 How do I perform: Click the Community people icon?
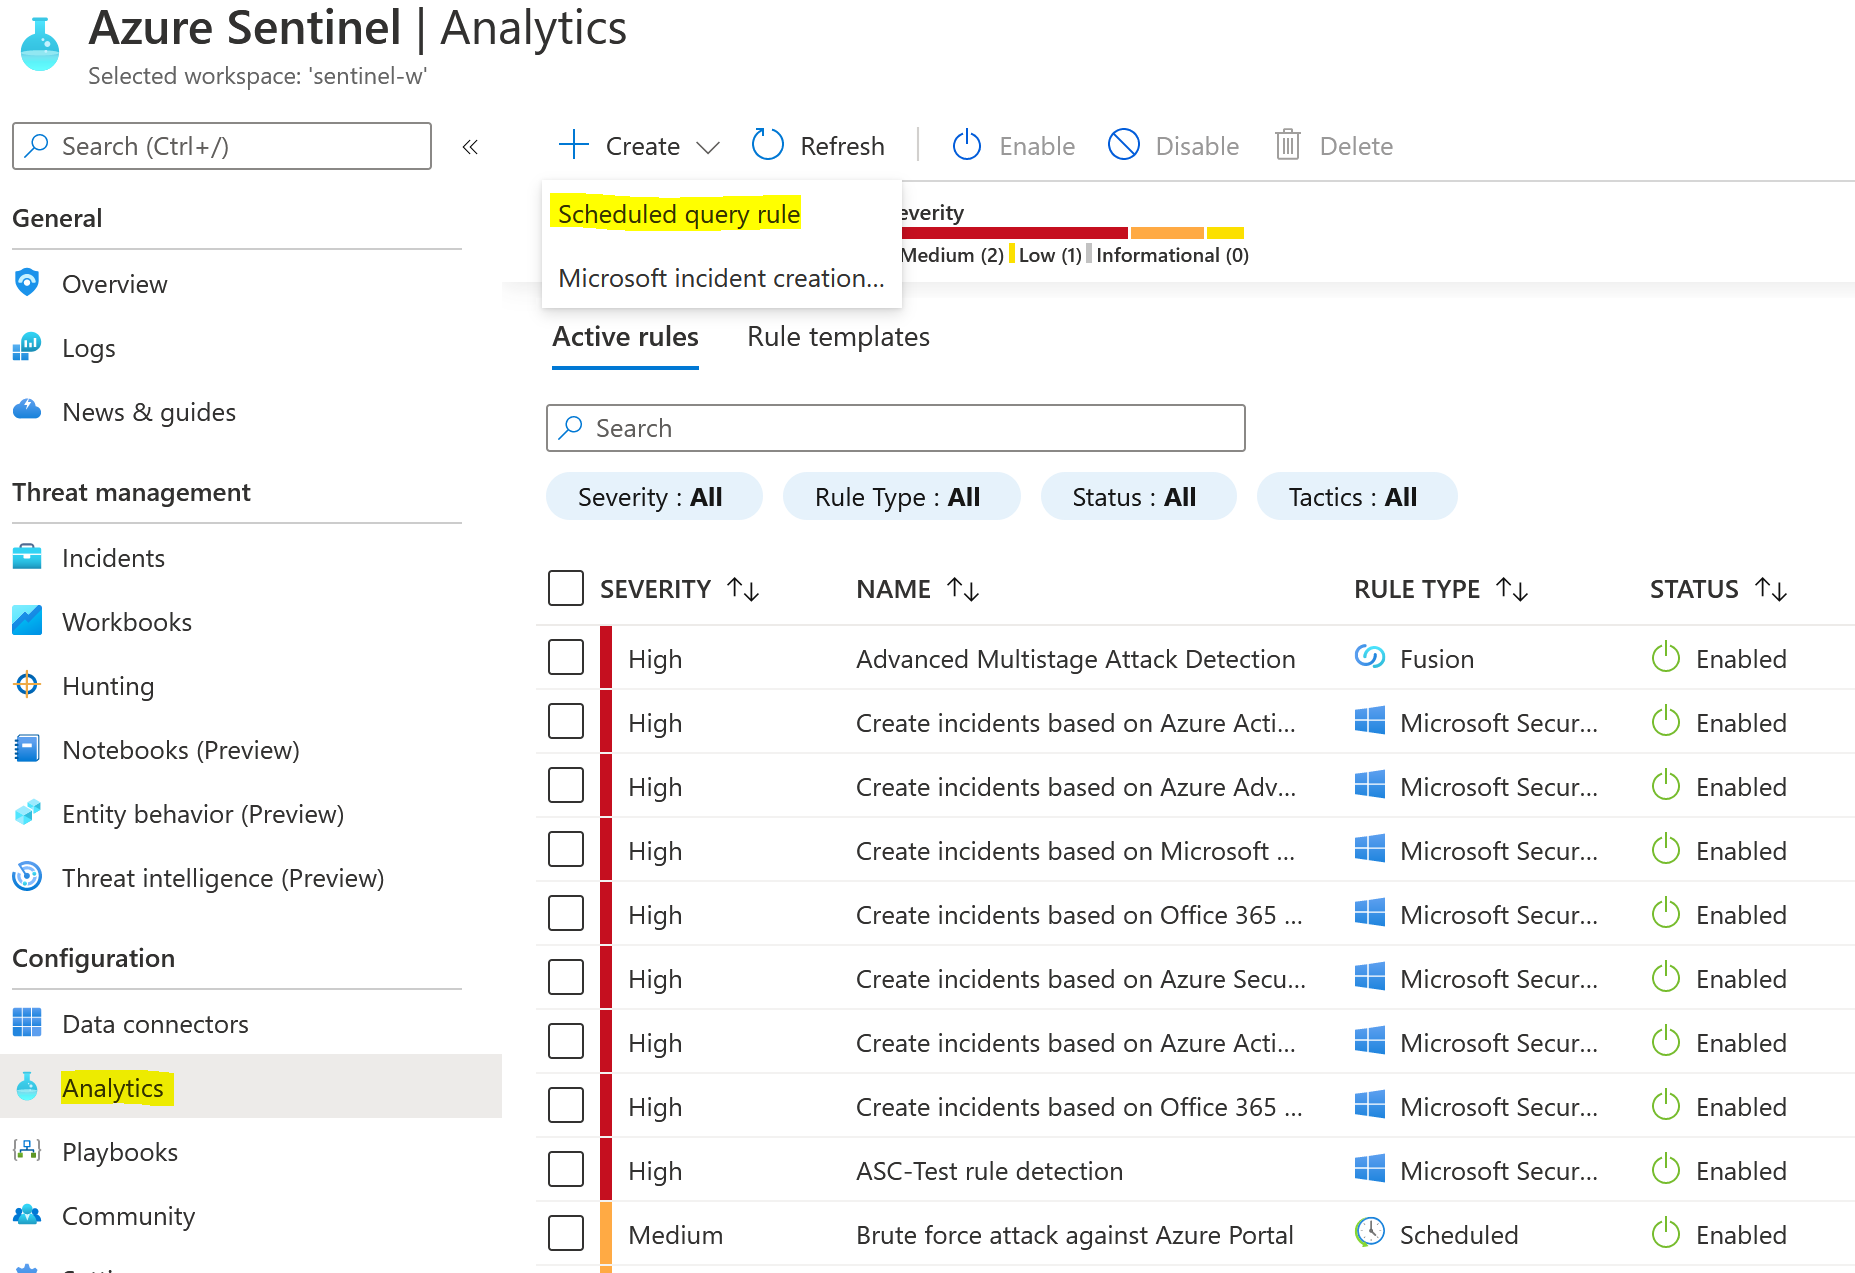pyautogui.click(x=27, y=1215)
